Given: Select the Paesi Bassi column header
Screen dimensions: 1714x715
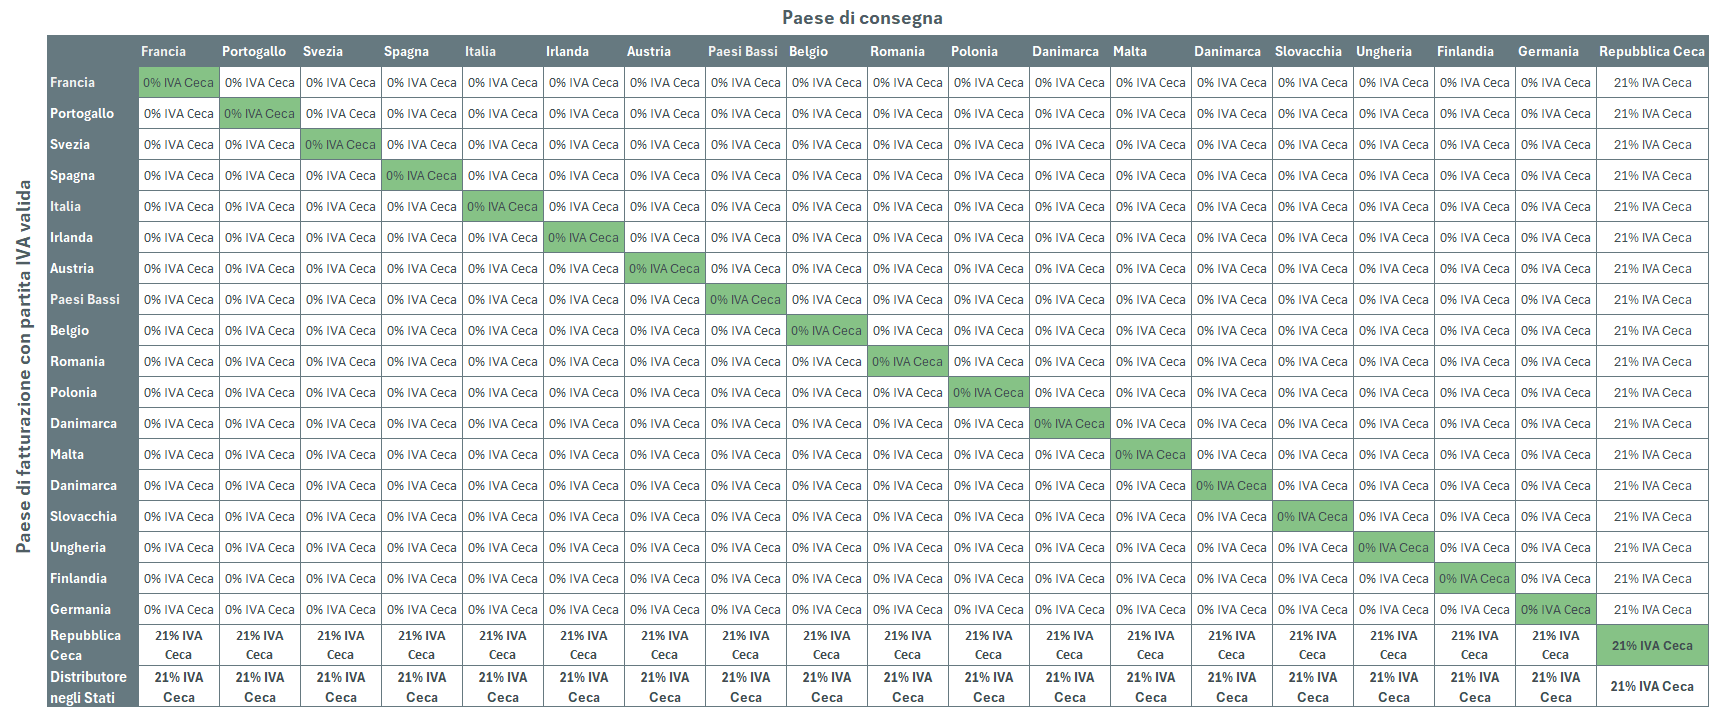Looking at the screenshot, I should pyautogui.click(x=743, y=51).
